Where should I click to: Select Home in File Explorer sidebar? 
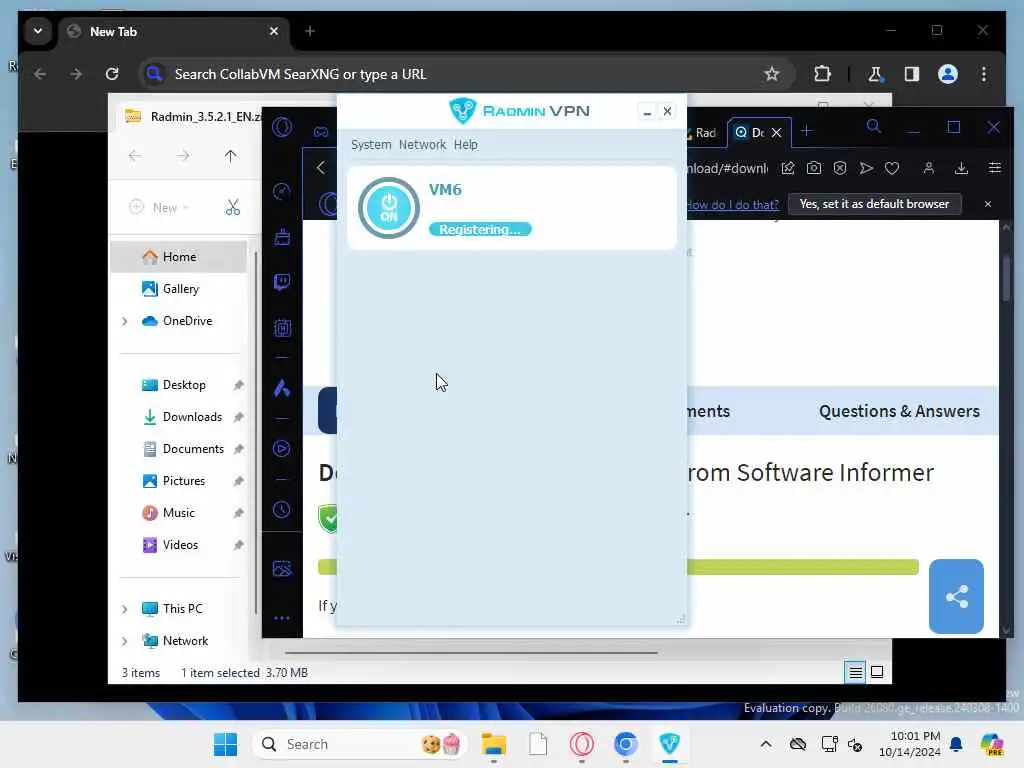[179, 257]
